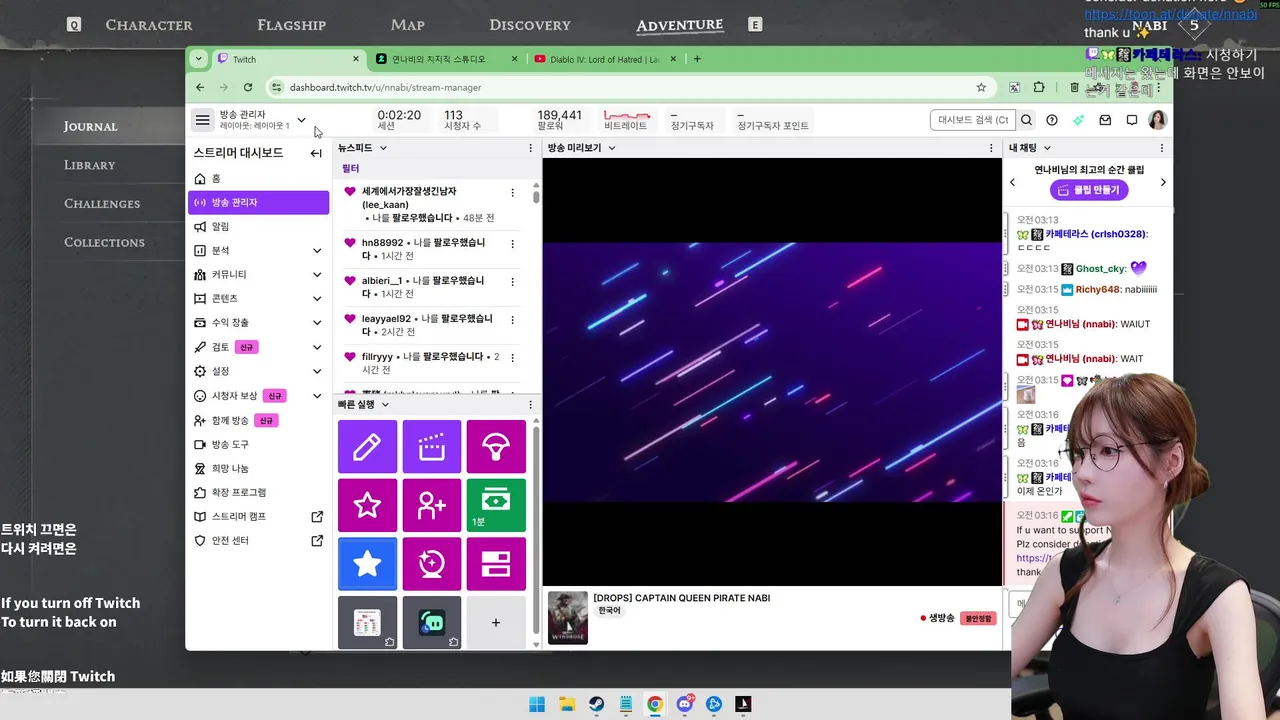Click the parachute drops quick action
This screenshot has height=720, width=1280.
[496, 447]
